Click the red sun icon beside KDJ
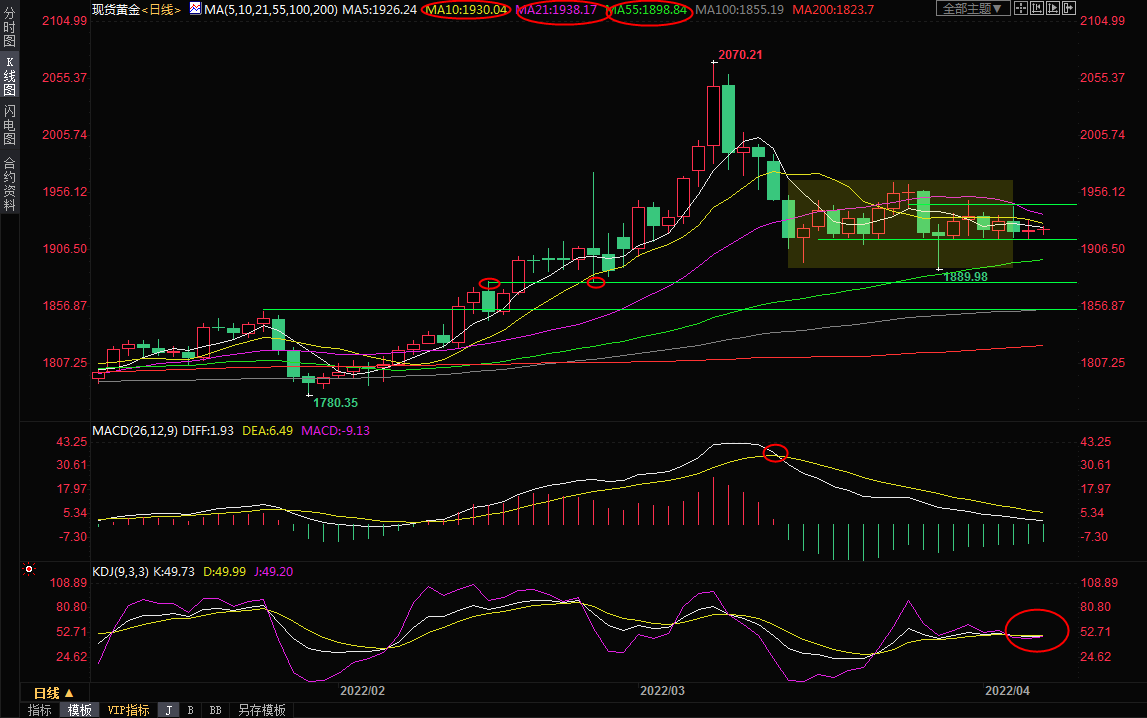 click(29, 570)
